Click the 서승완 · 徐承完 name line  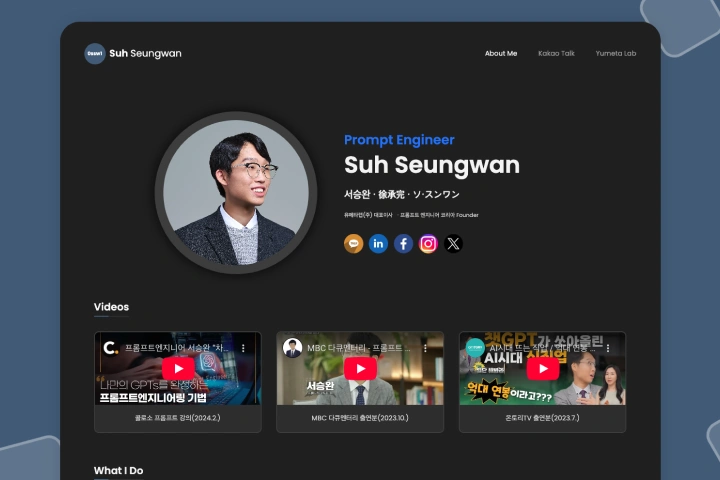402,194
